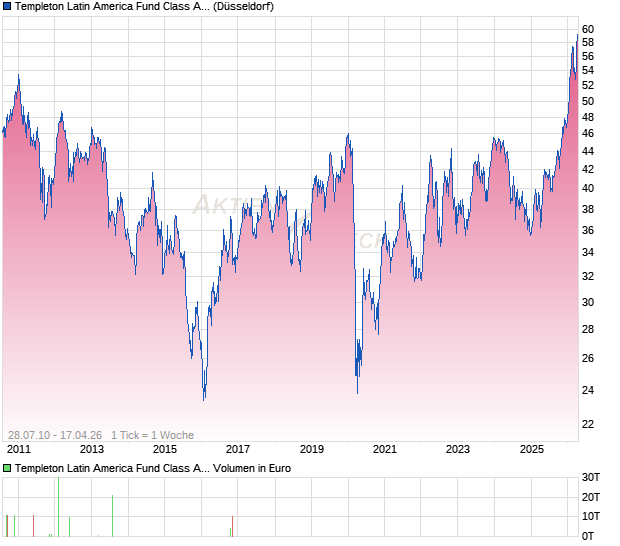Click the 60 price axis label
Screen dimensions: 620x546
click(x=588, y=29)
